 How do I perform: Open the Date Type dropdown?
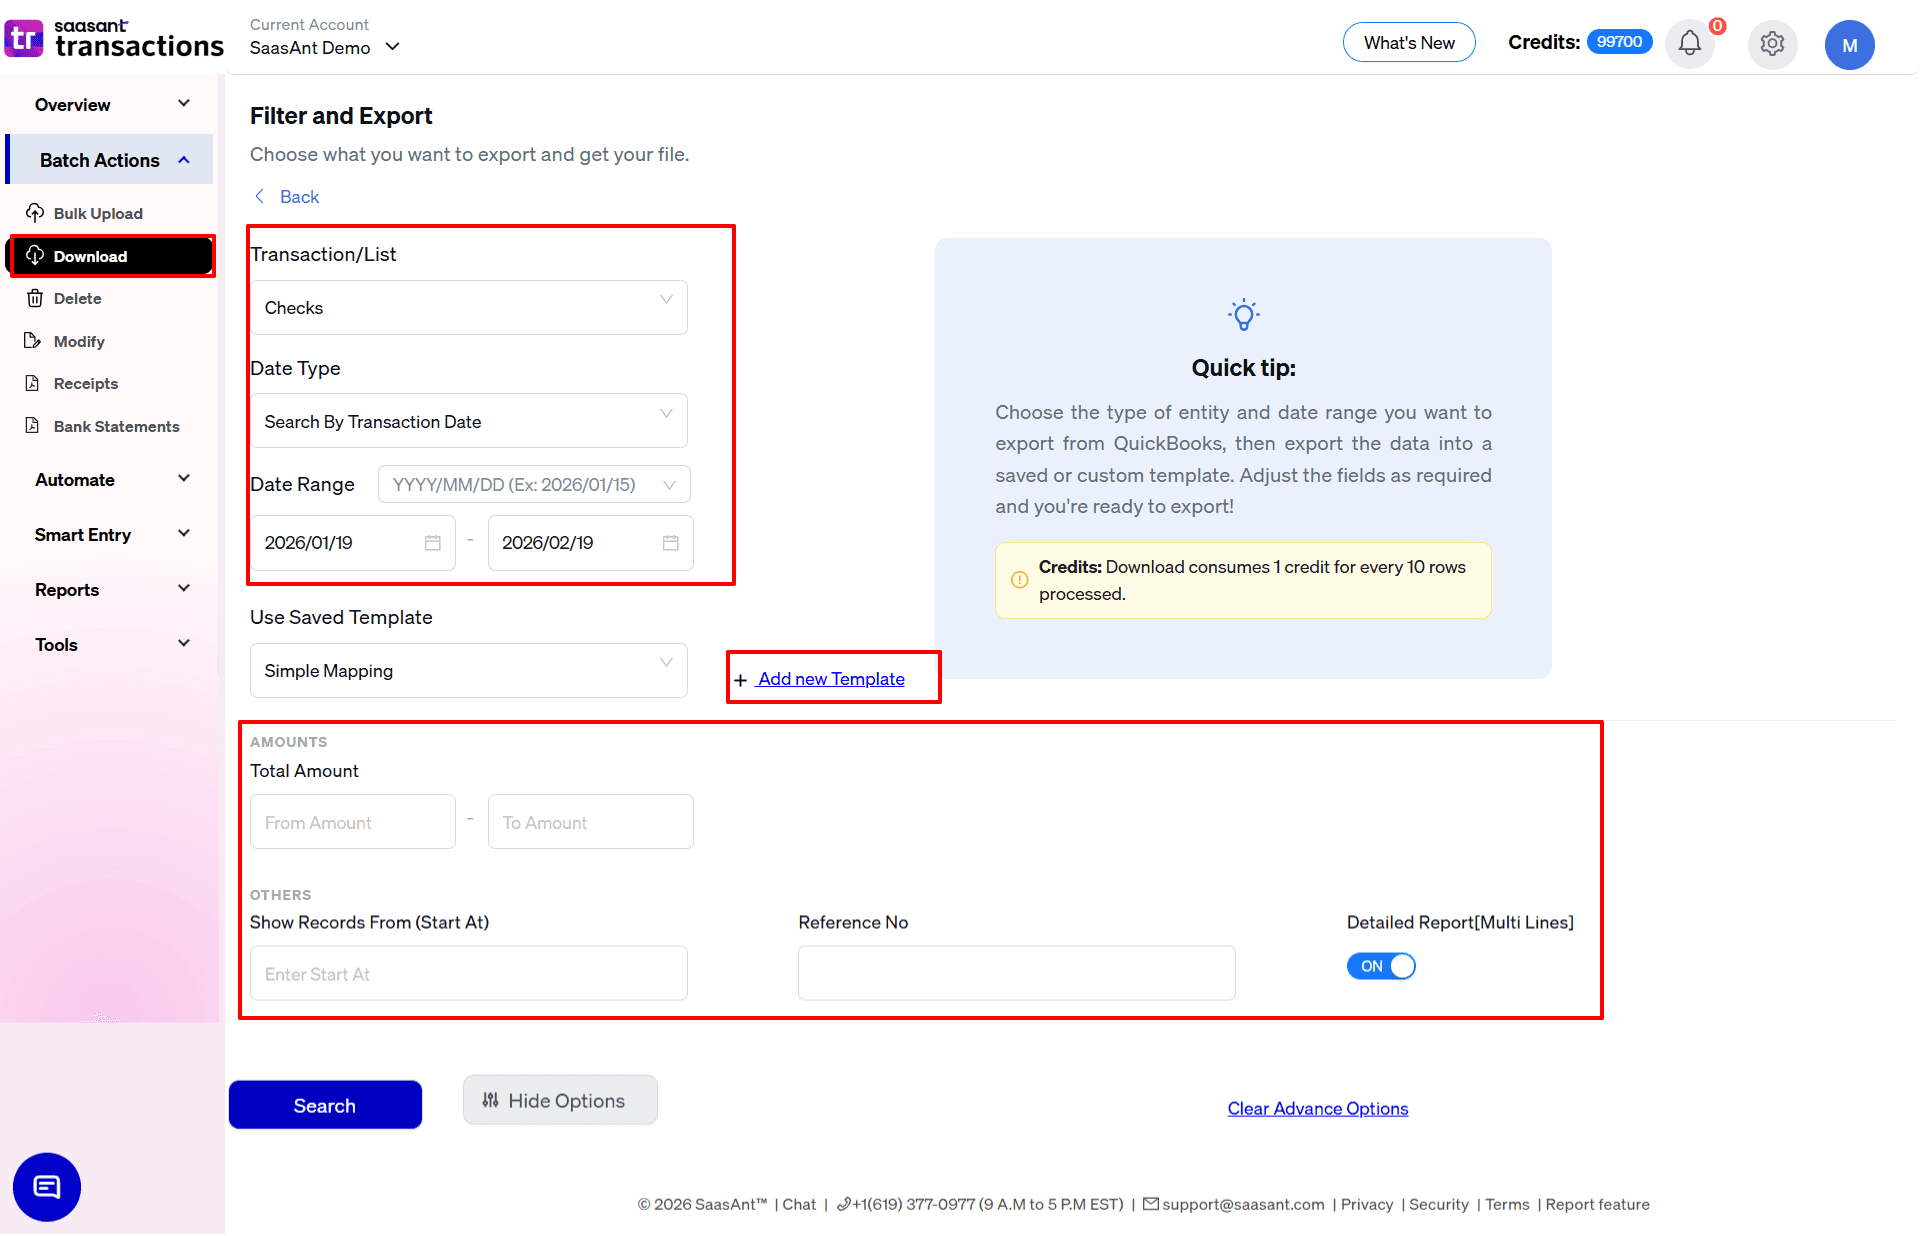pos(468,422)
